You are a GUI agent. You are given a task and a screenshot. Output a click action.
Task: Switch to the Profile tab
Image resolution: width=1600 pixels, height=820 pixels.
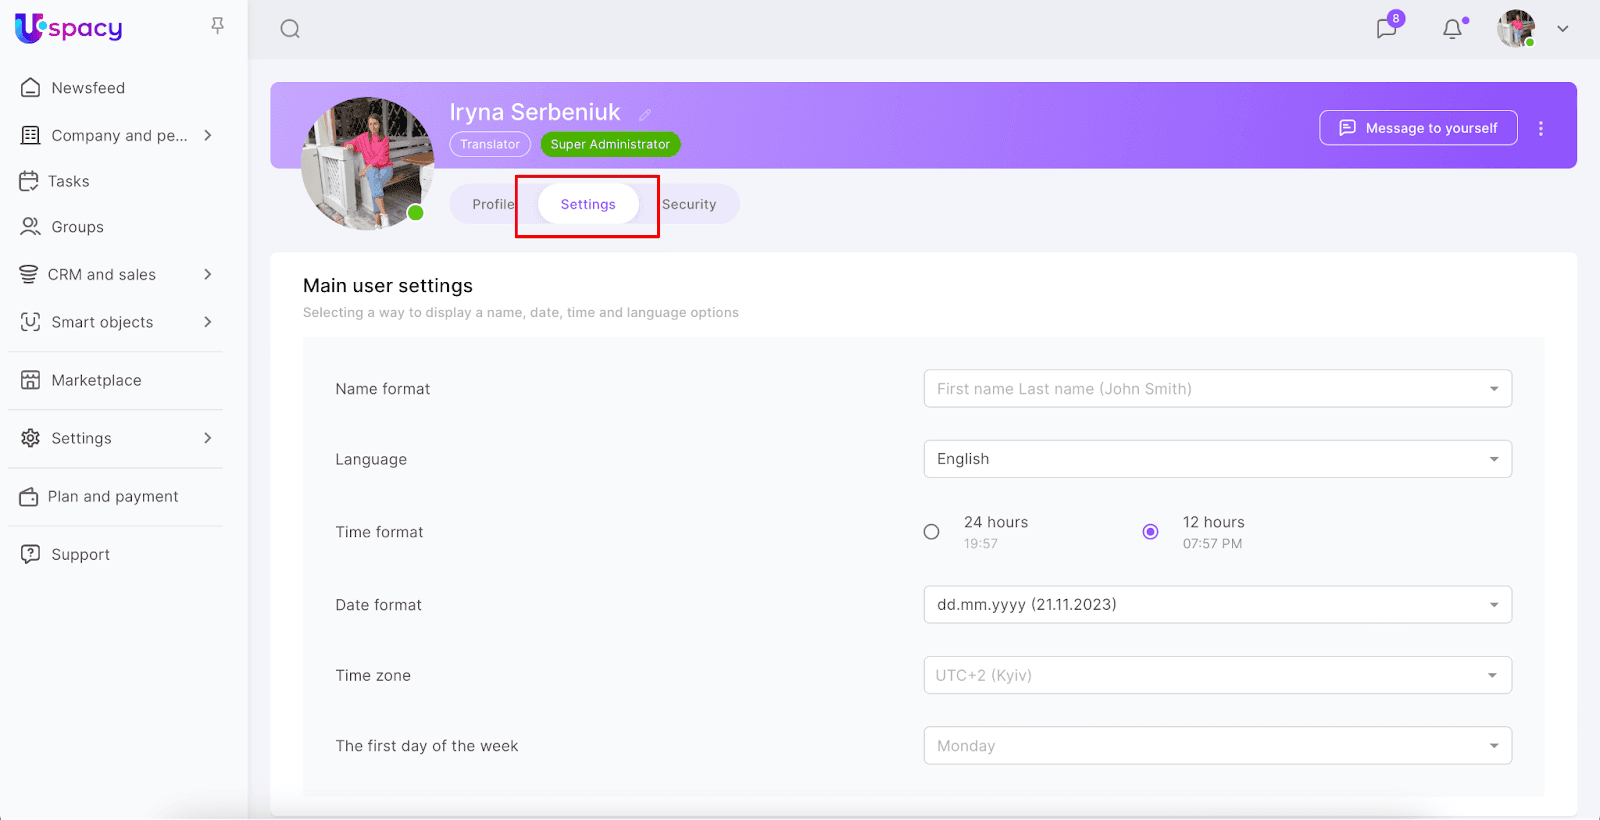tap(492, 204)
